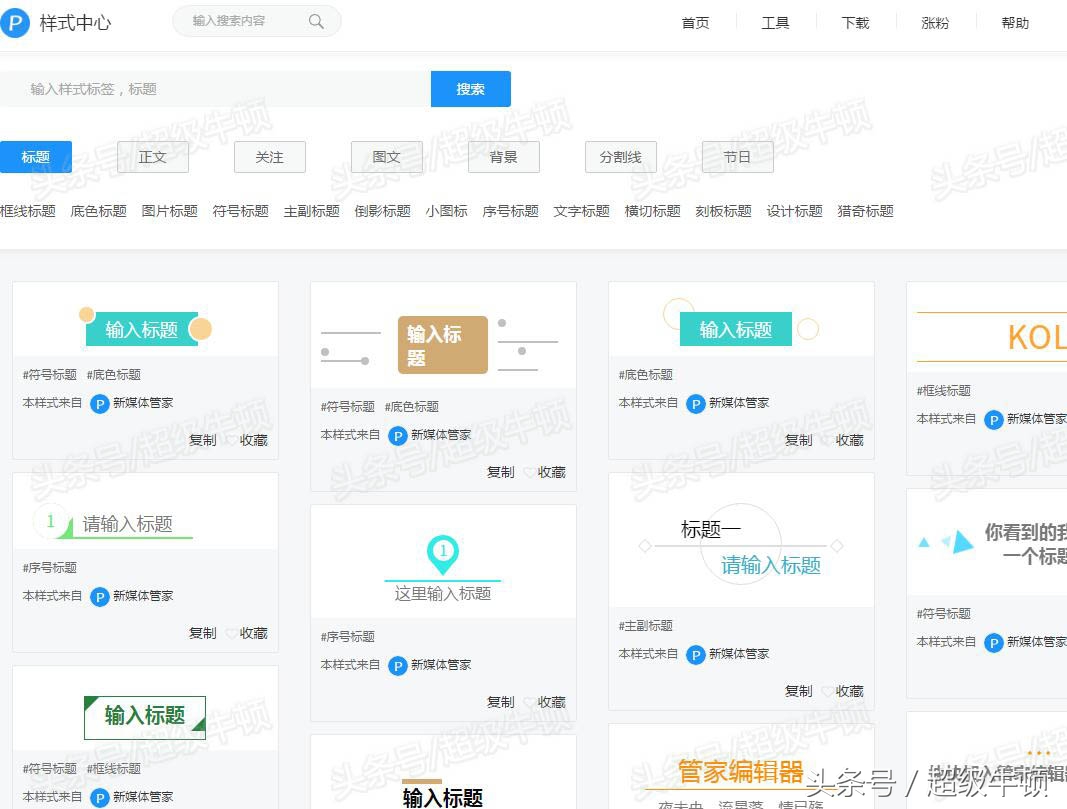Click 帮助 in the top navigation

point(1014,22)
